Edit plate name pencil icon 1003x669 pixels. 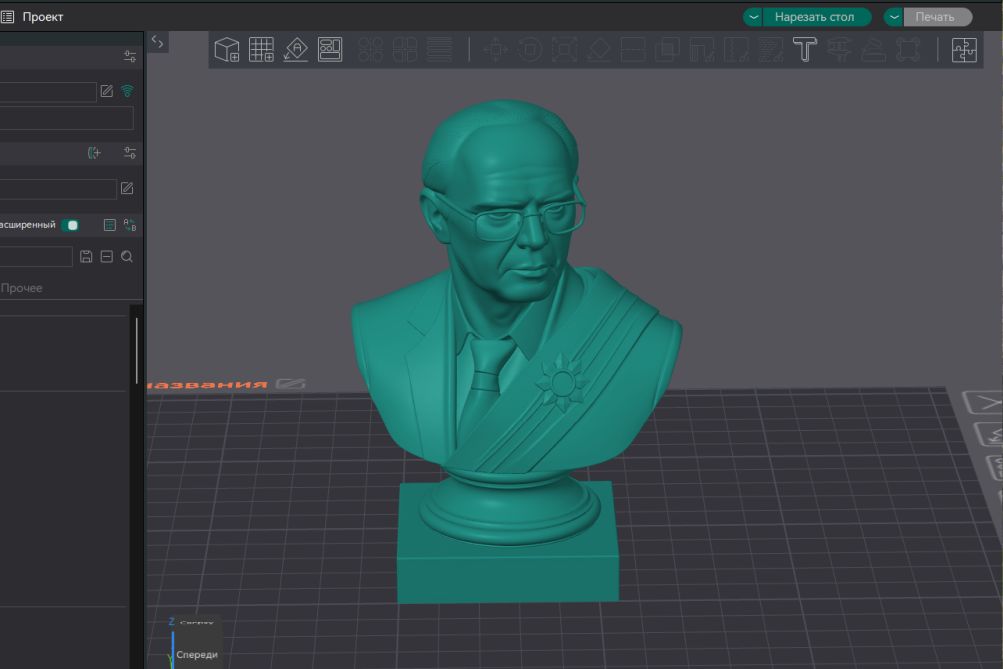tap(290, 383)
